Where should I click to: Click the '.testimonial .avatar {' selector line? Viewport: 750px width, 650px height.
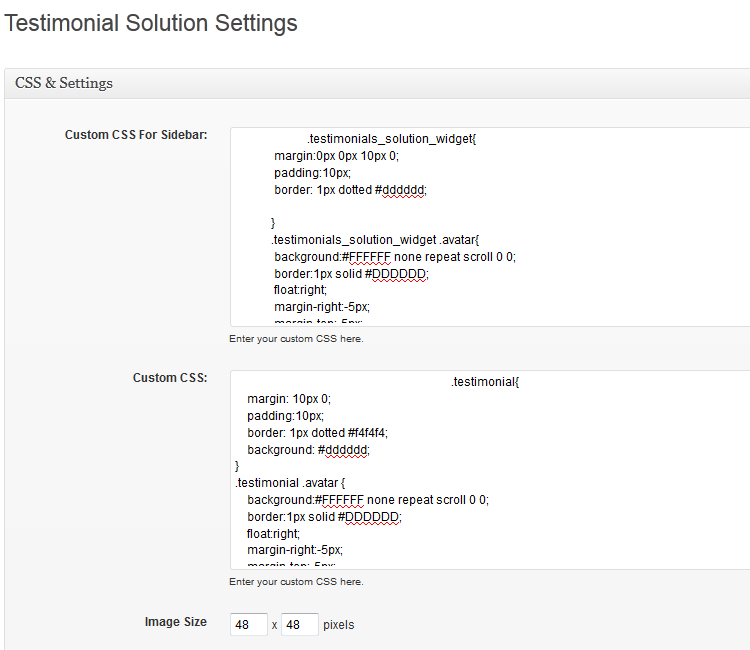pyautogui.click(x=290, y=483)
